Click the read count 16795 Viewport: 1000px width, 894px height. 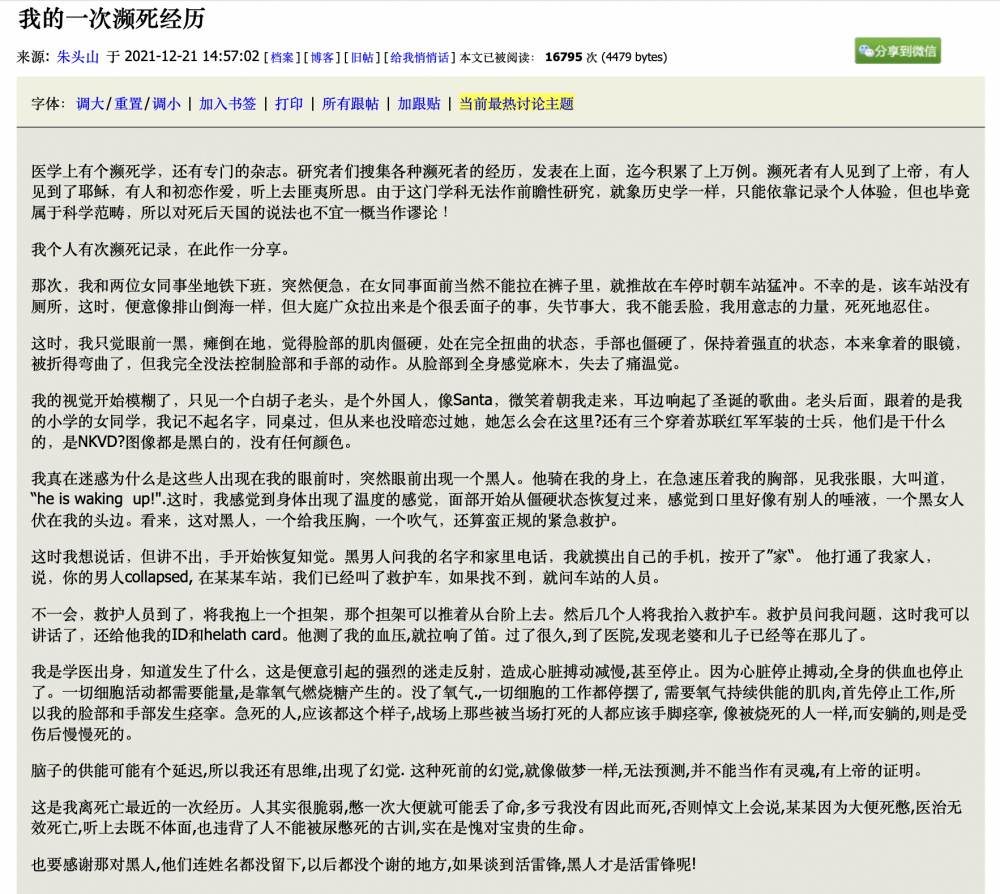563,57
